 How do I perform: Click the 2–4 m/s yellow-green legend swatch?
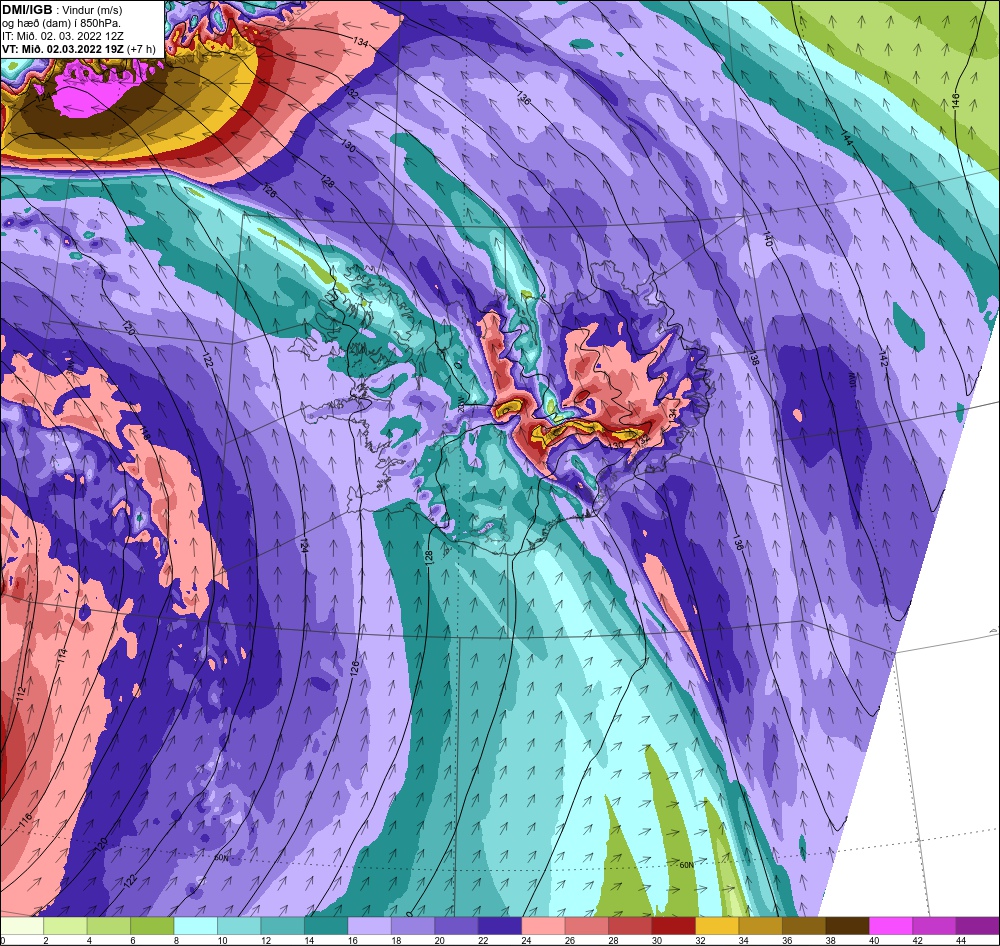[x=65, y=926]
